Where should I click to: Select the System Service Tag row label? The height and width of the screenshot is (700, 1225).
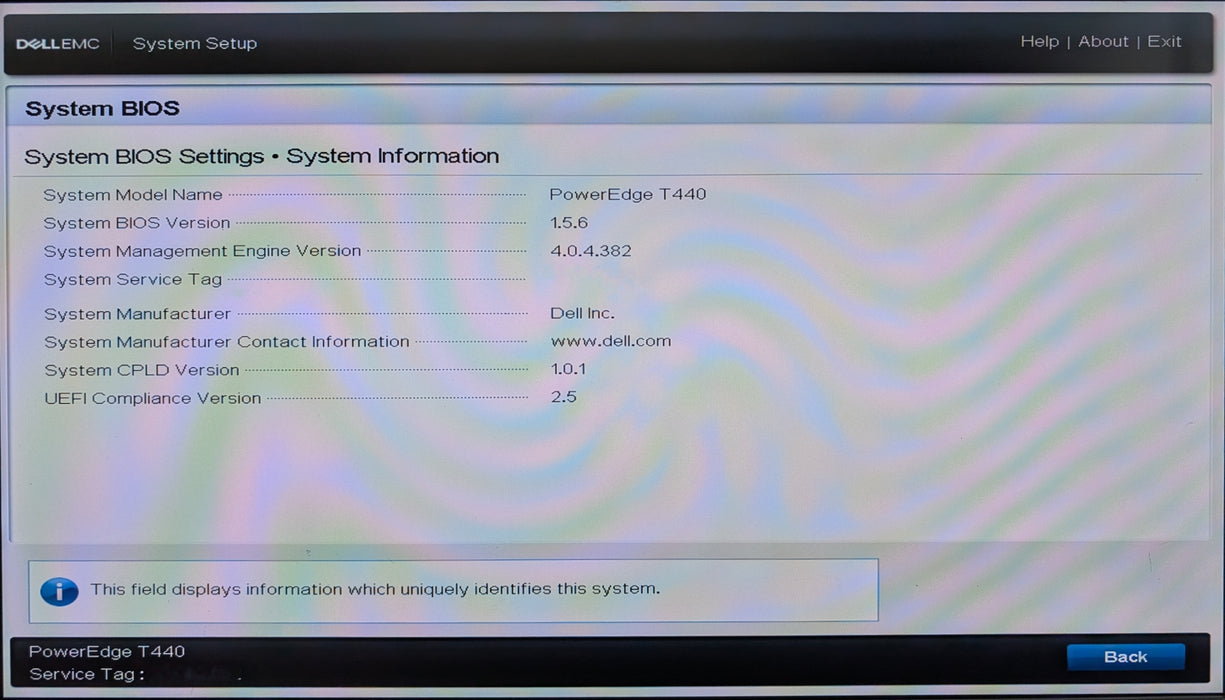click(133, 280)
